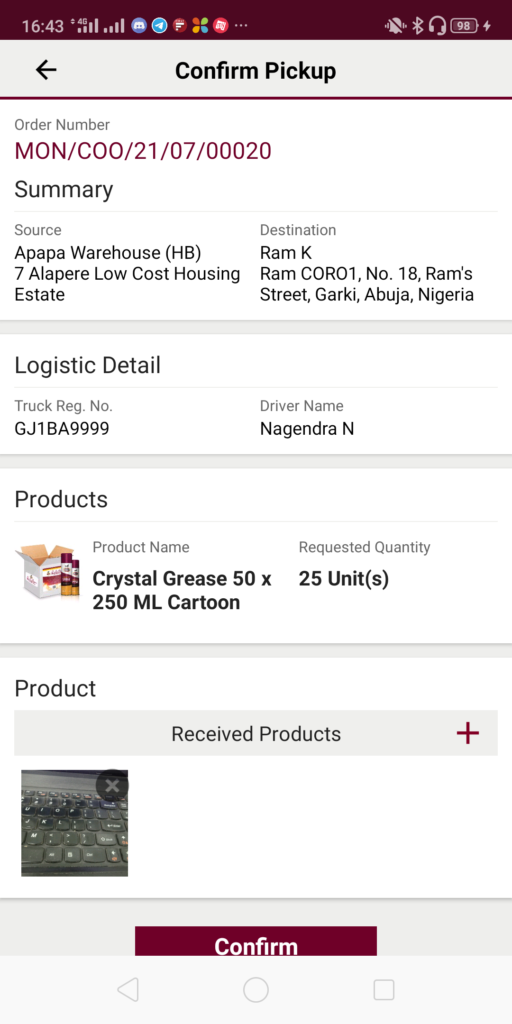The image size is (512, 1024).
Task: Tap the Apapa Warehouse source address
Action: click(127, 274)
